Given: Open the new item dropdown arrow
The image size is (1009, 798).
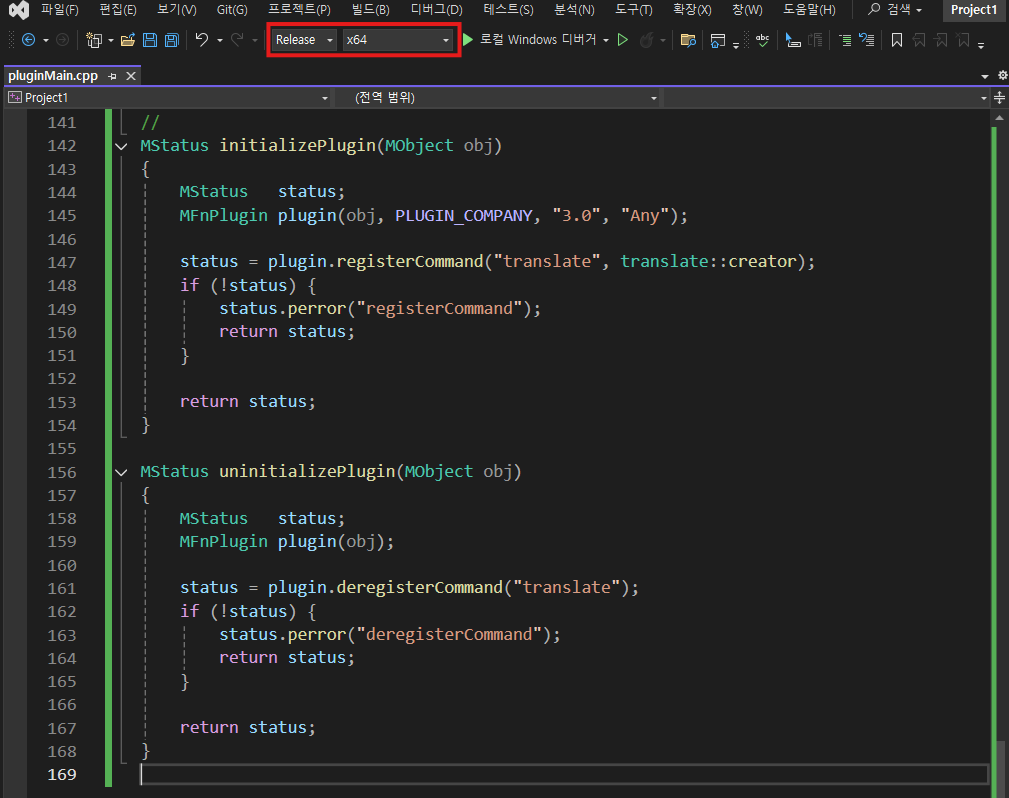Looking at the screenshot, I should 111,41.
